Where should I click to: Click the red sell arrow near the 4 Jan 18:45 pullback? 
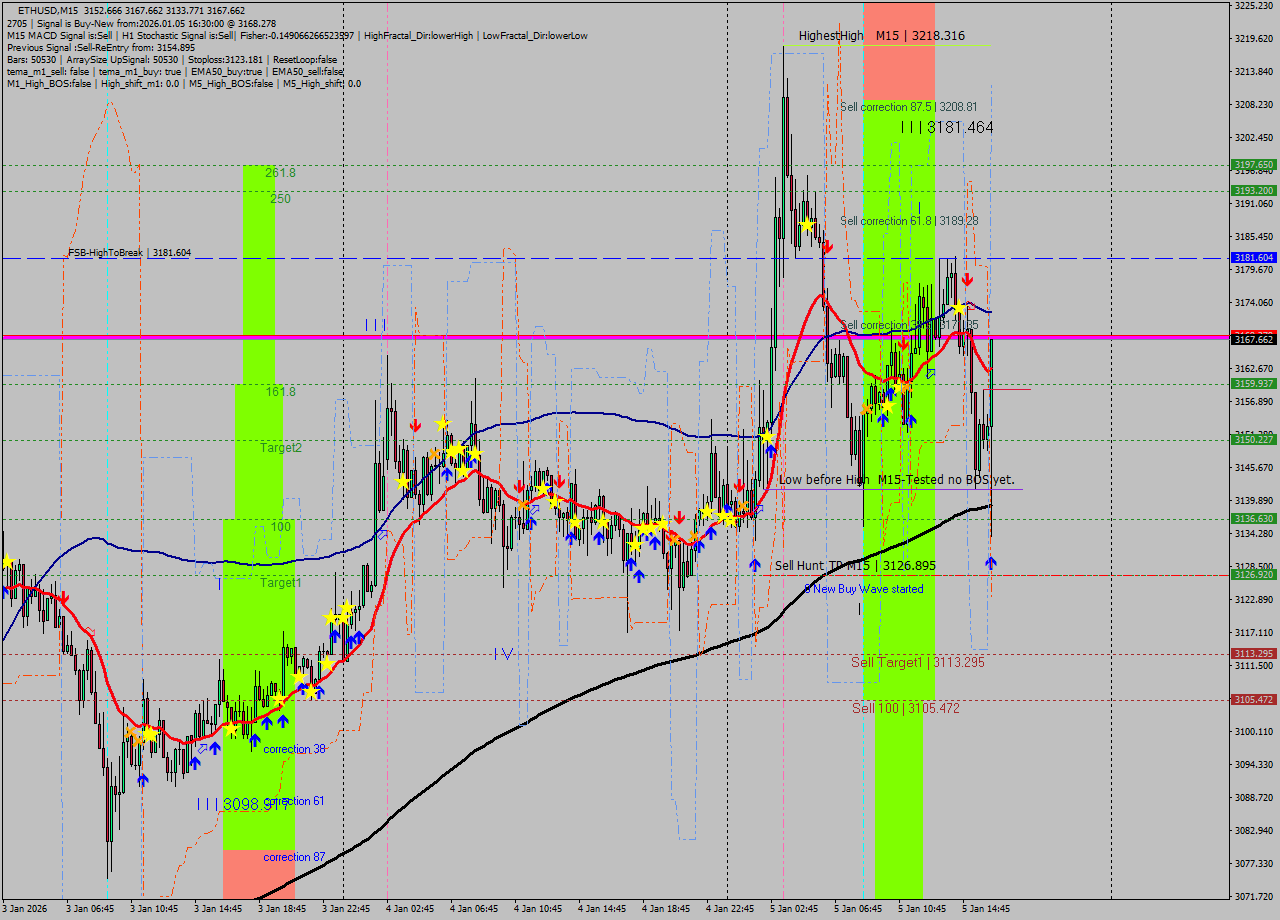pyautogui.click(x=679, y=516)
